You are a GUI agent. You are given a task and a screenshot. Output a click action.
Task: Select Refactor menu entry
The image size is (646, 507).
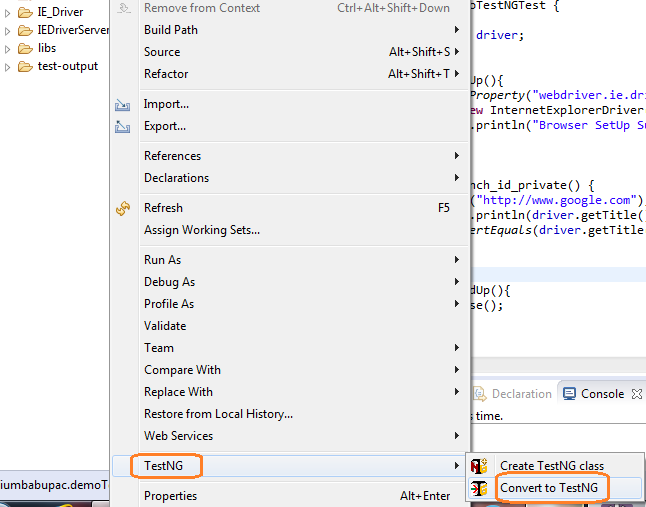point(290,74)
